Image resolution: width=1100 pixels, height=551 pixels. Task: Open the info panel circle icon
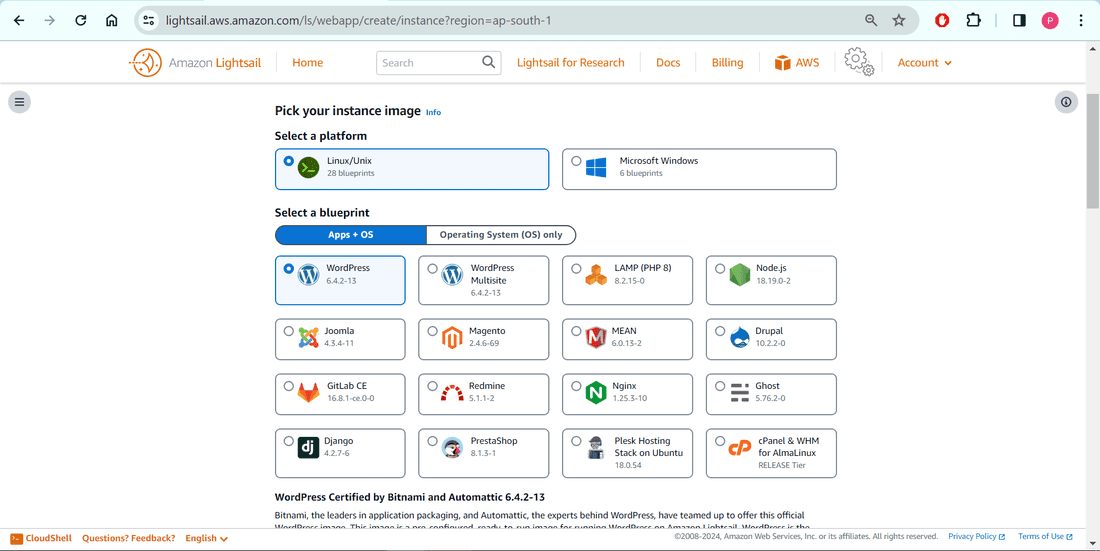point(1066,102)
